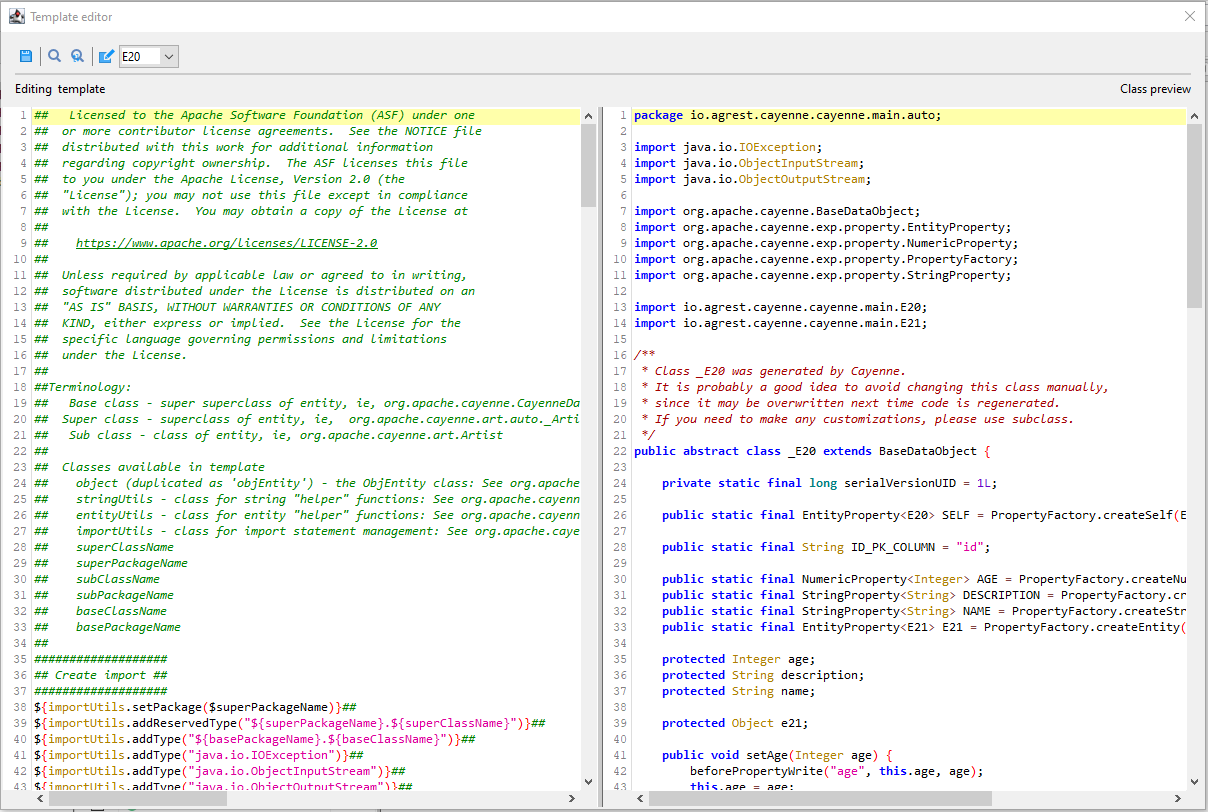
Task: Click up arrow of class preview scrollbar
Action: click(1194, 117)
